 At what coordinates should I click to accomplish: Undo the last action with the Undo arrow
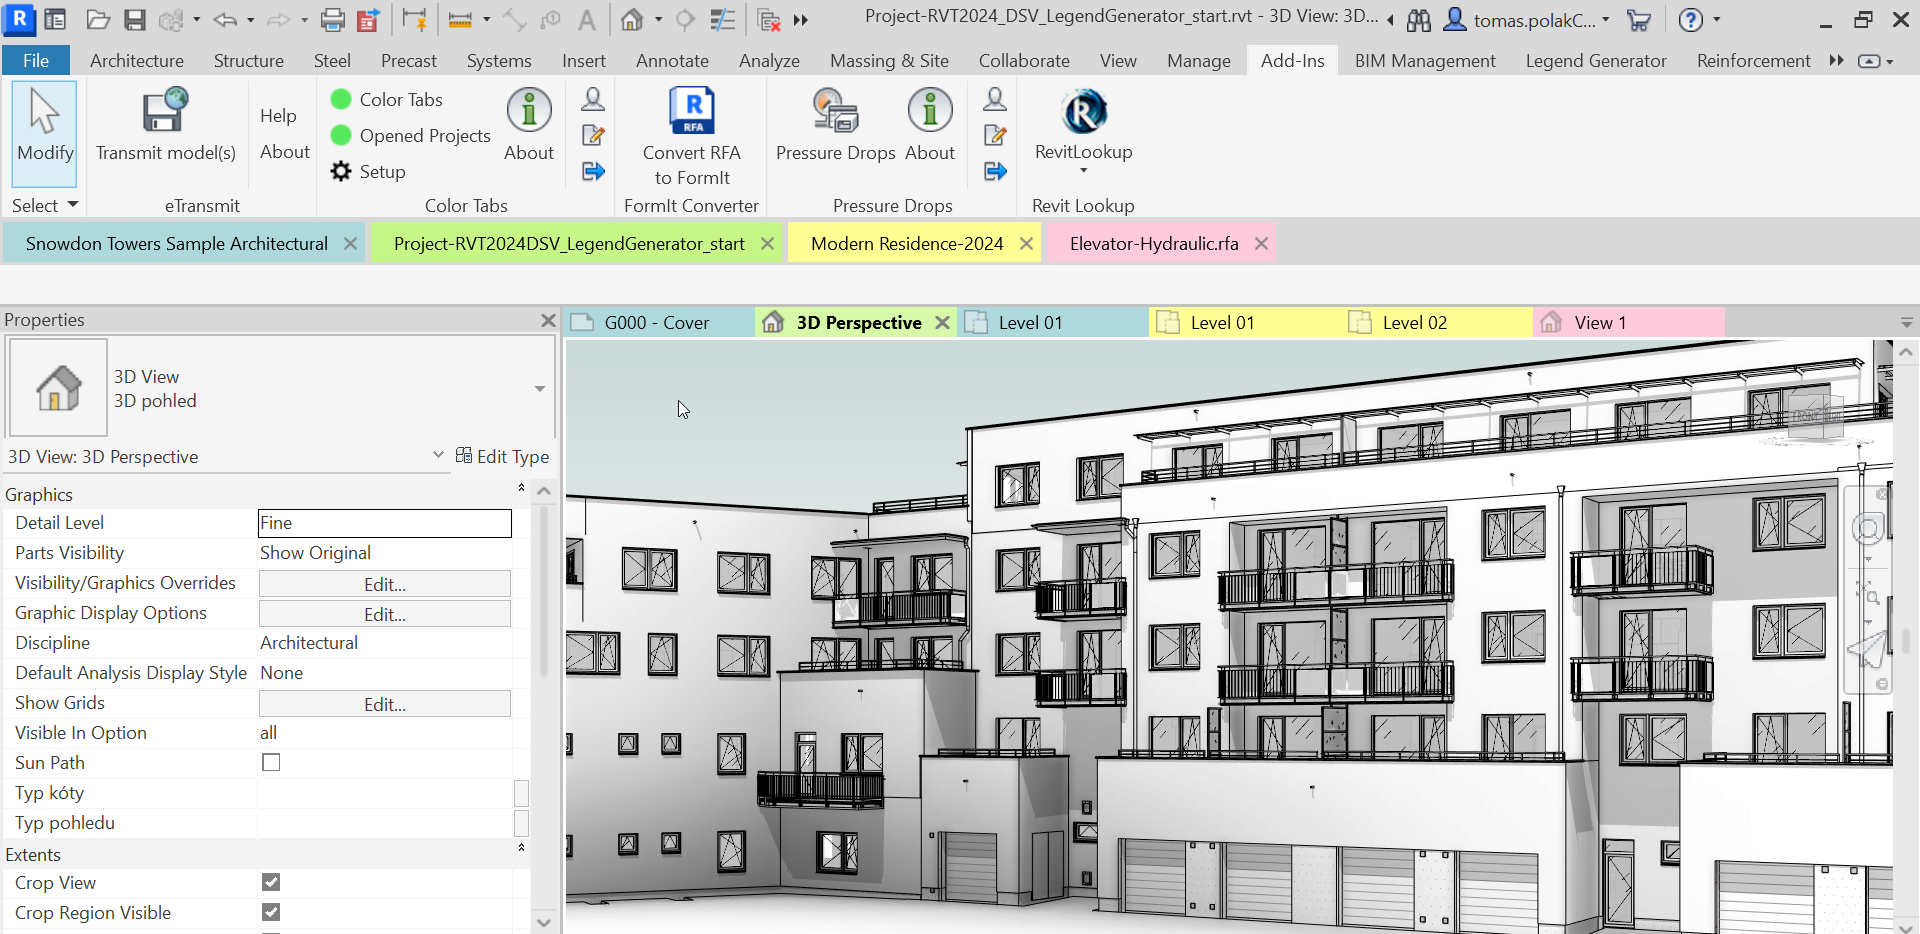click(x=225, y=20)
